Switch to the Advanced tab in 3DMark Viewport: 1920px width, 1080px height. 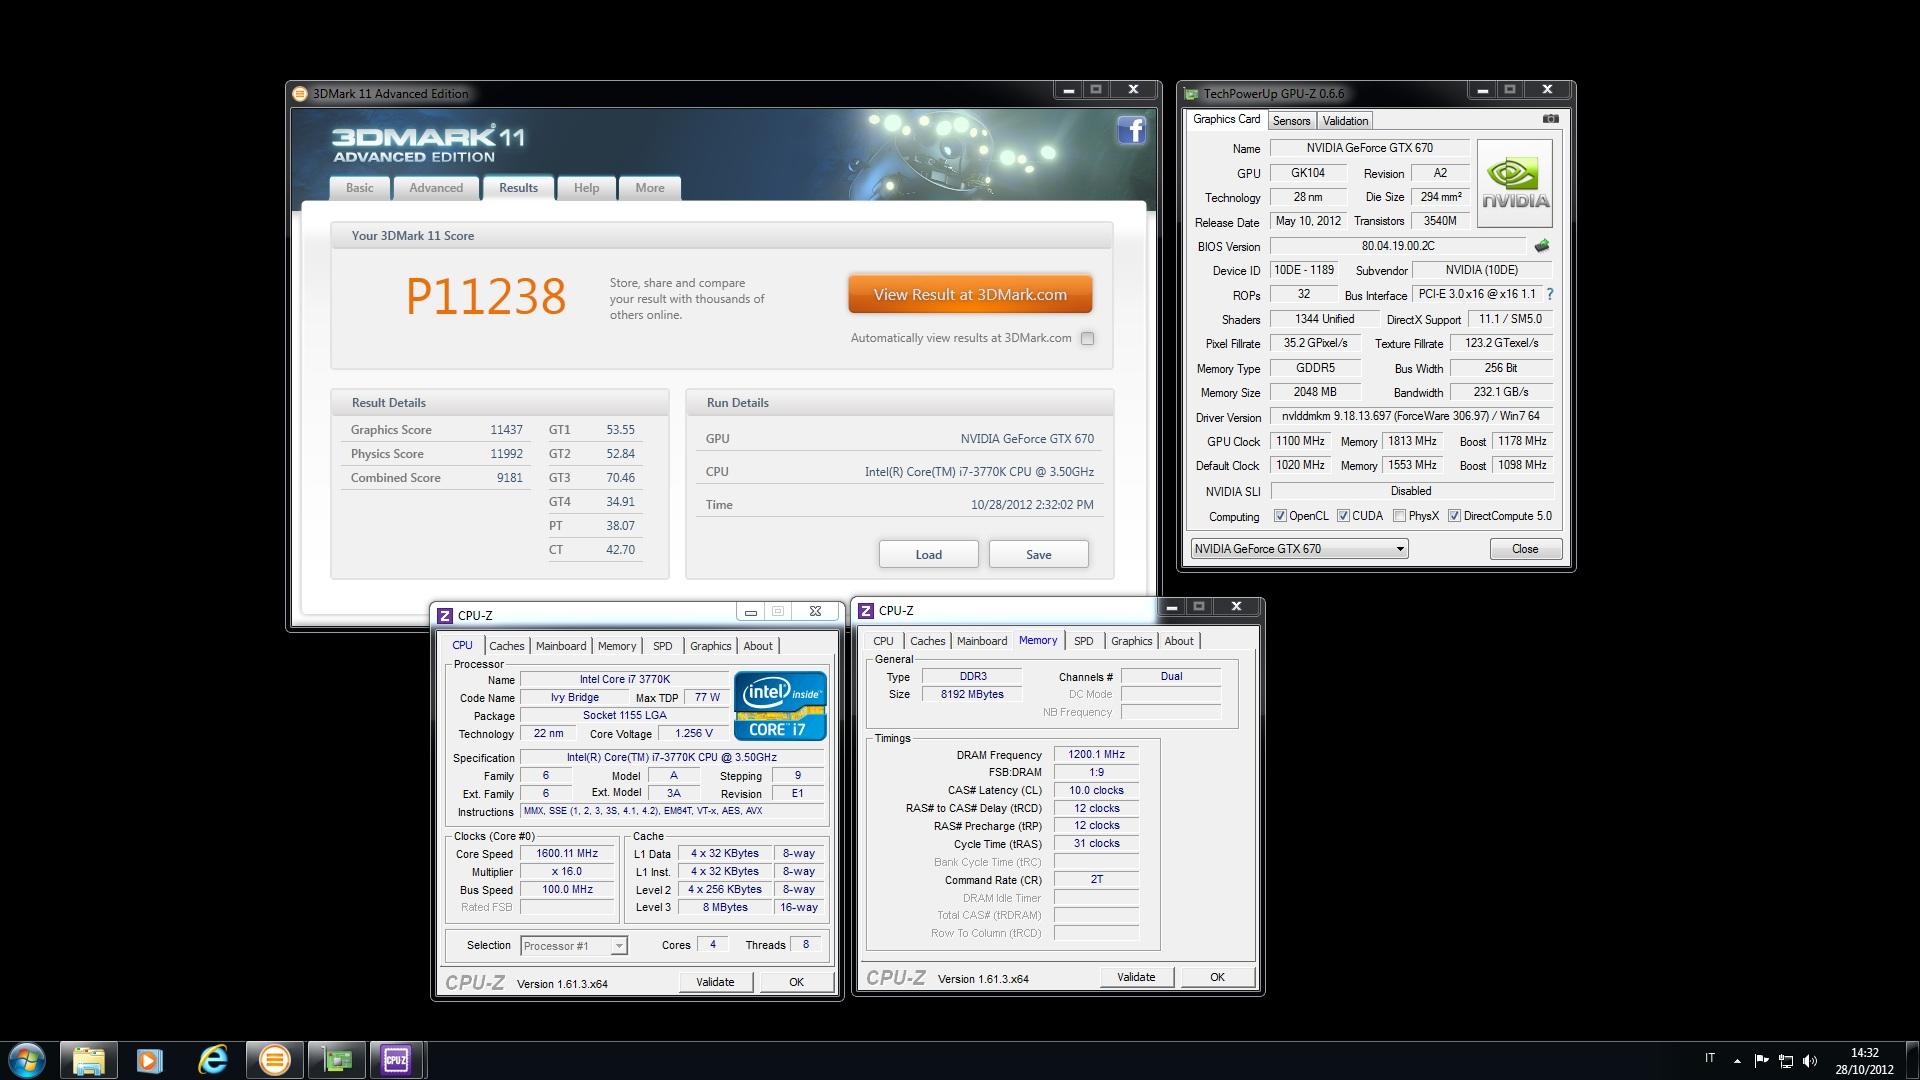(x=436, y=188)
